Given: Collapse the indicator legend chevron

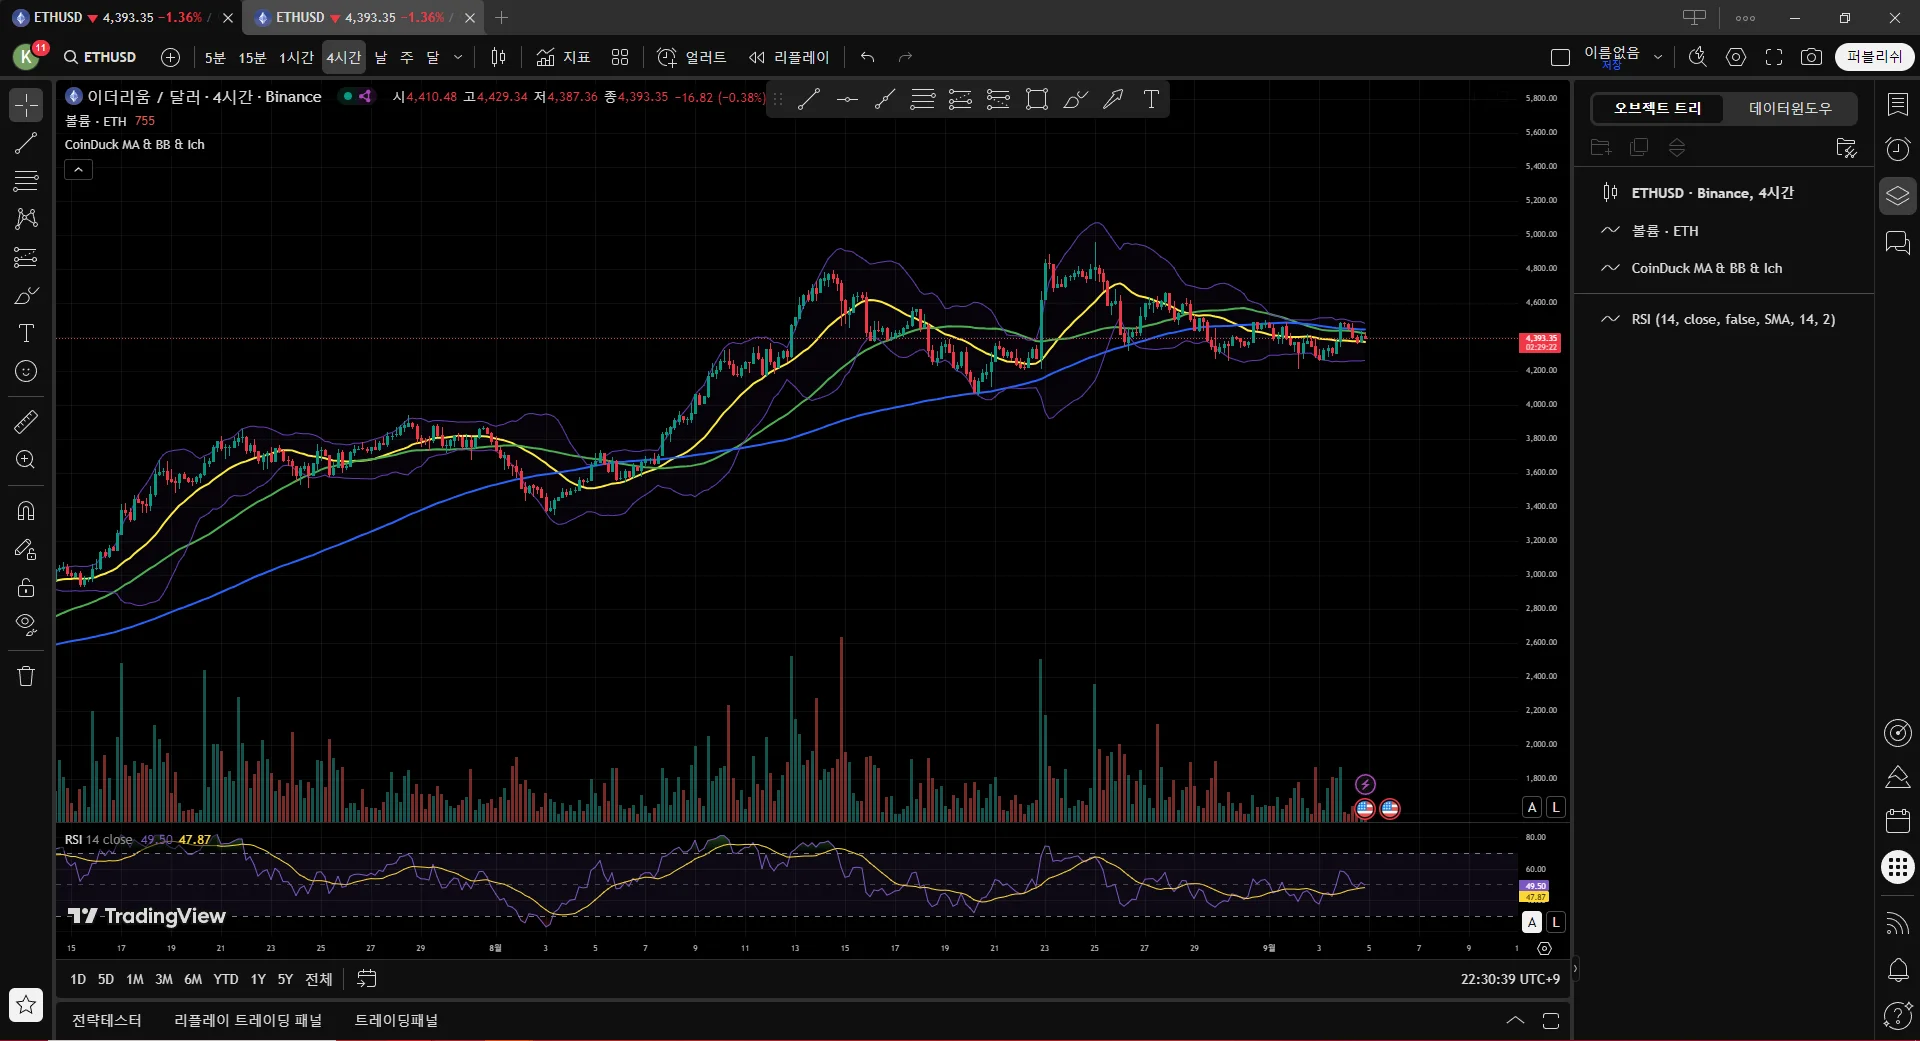Looking at the screenshot, I should click(x=78, y=170).
